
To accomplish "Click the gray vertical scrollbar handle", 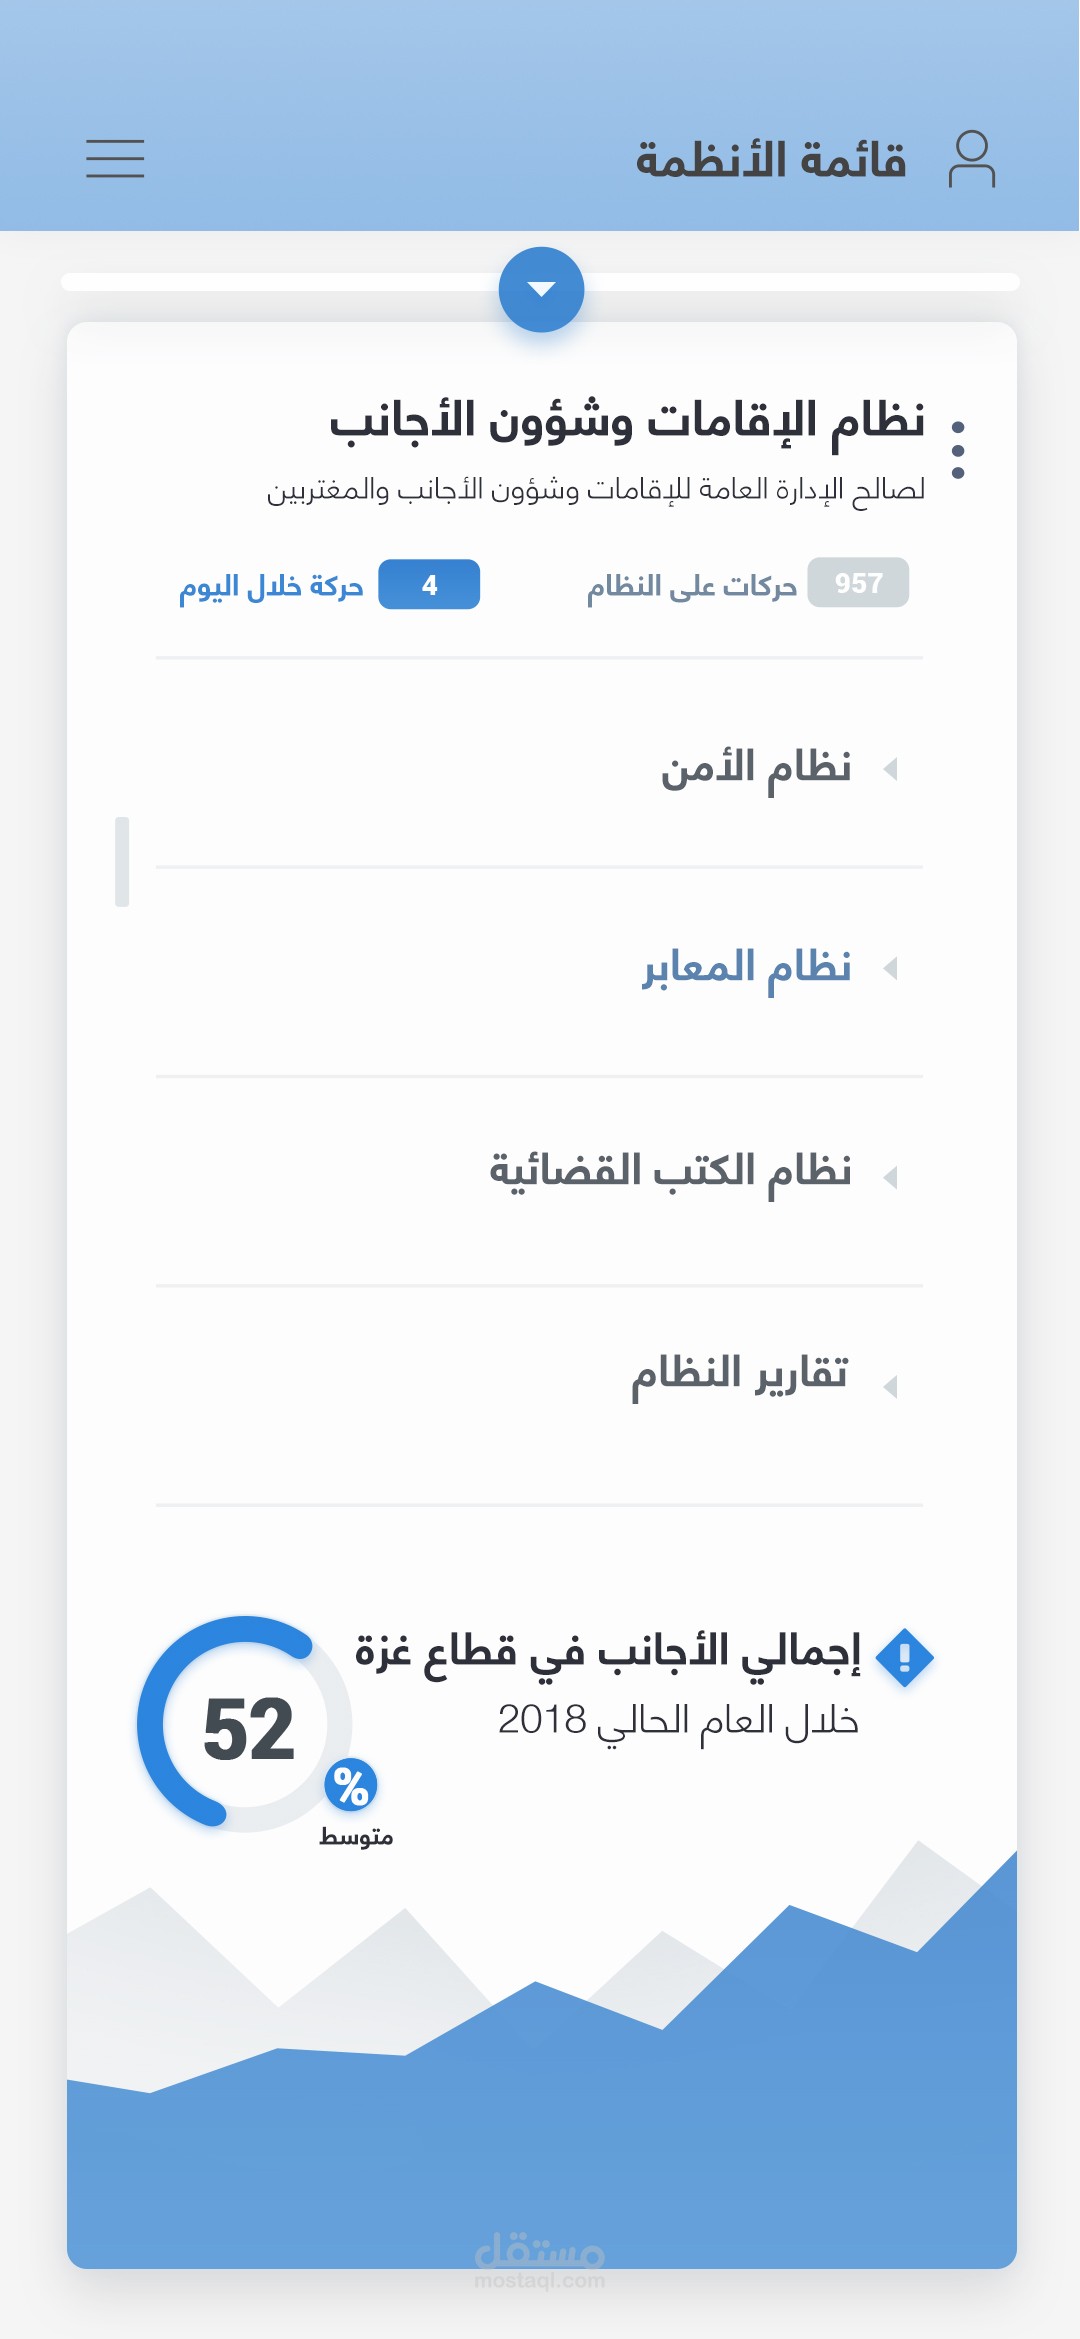I will [x=122, y=861].
